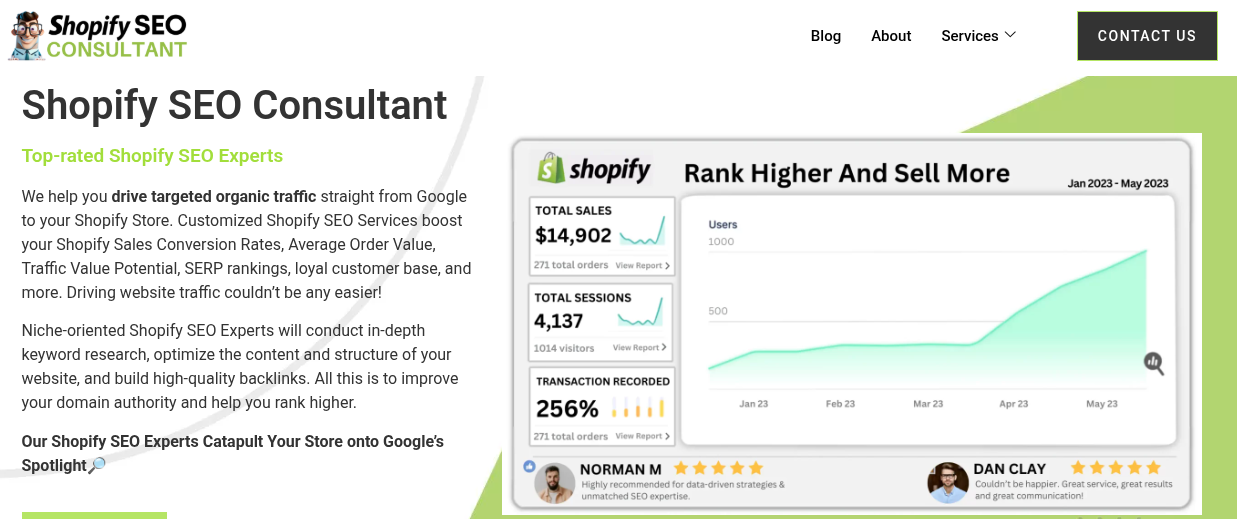Open the Services menu item
The image size is (1237, 519).
click(x=970, y=36)
